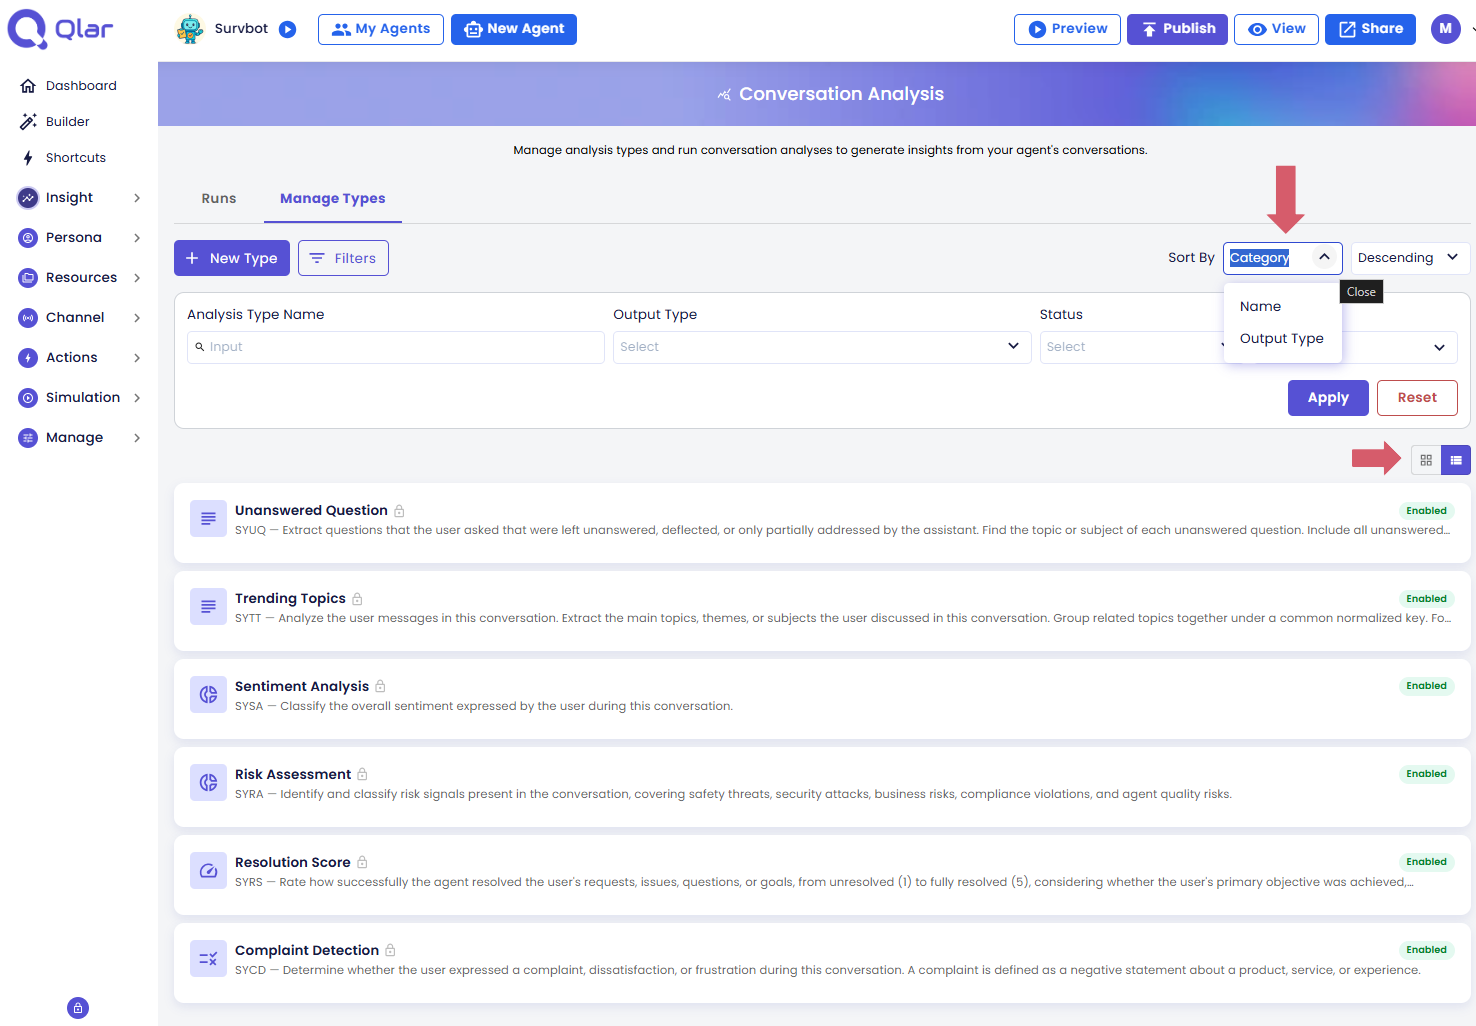The image size is (1476, 1026).
Task: Focus the Analysis Type Name input field
Action: (396, 347)
